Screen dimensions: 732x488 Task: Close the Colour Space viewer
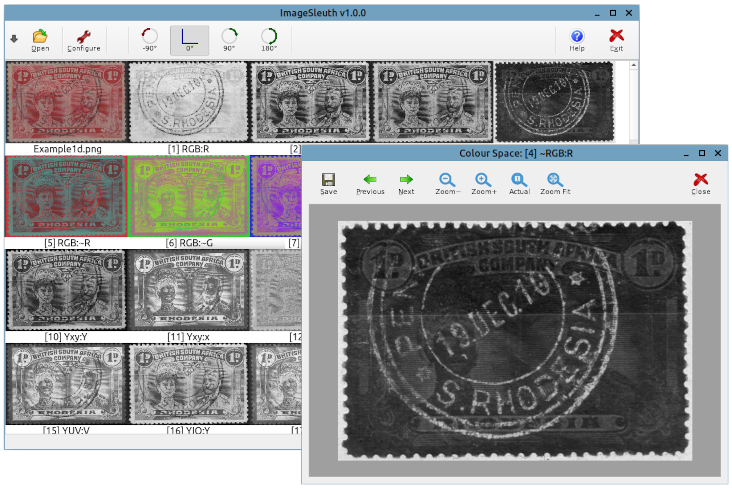[x=701, y=184]
